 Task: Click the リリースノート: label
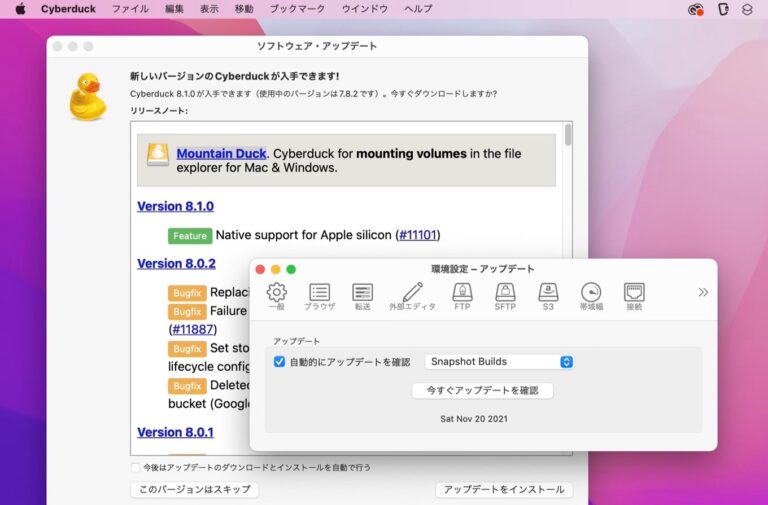click(x=159, y=111)
